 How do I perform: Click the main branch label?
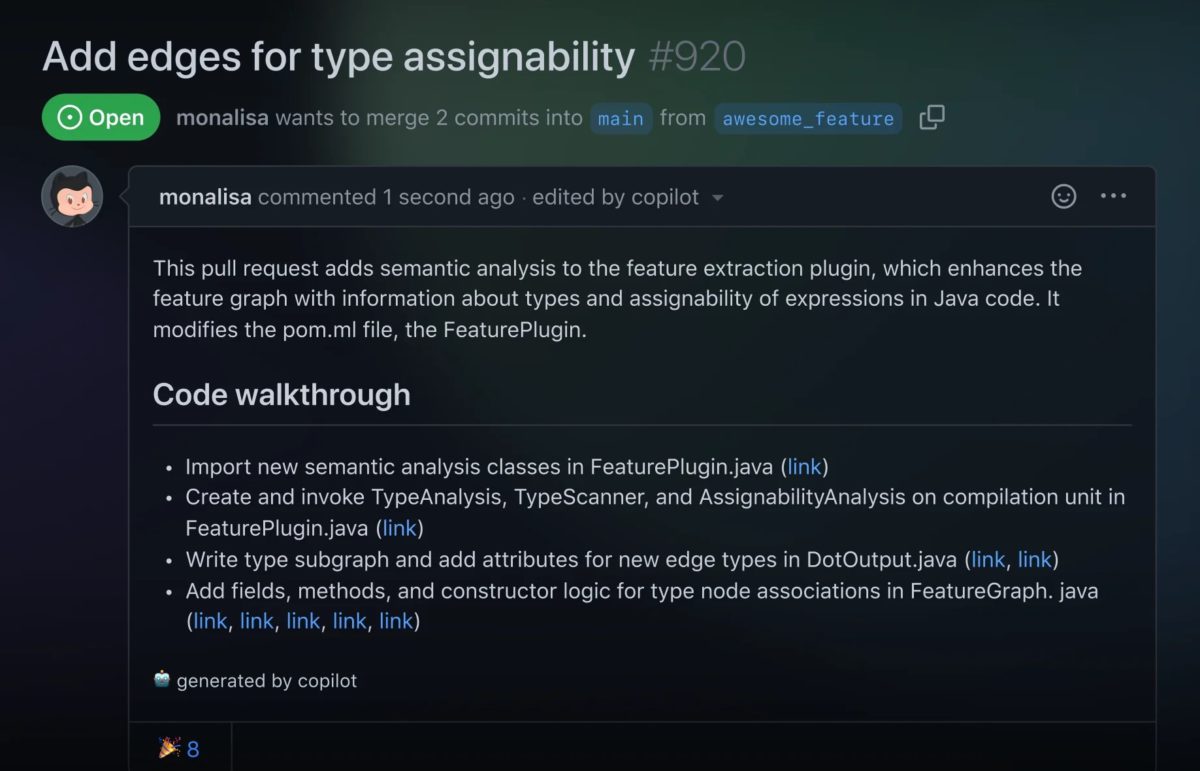(620, 119)
